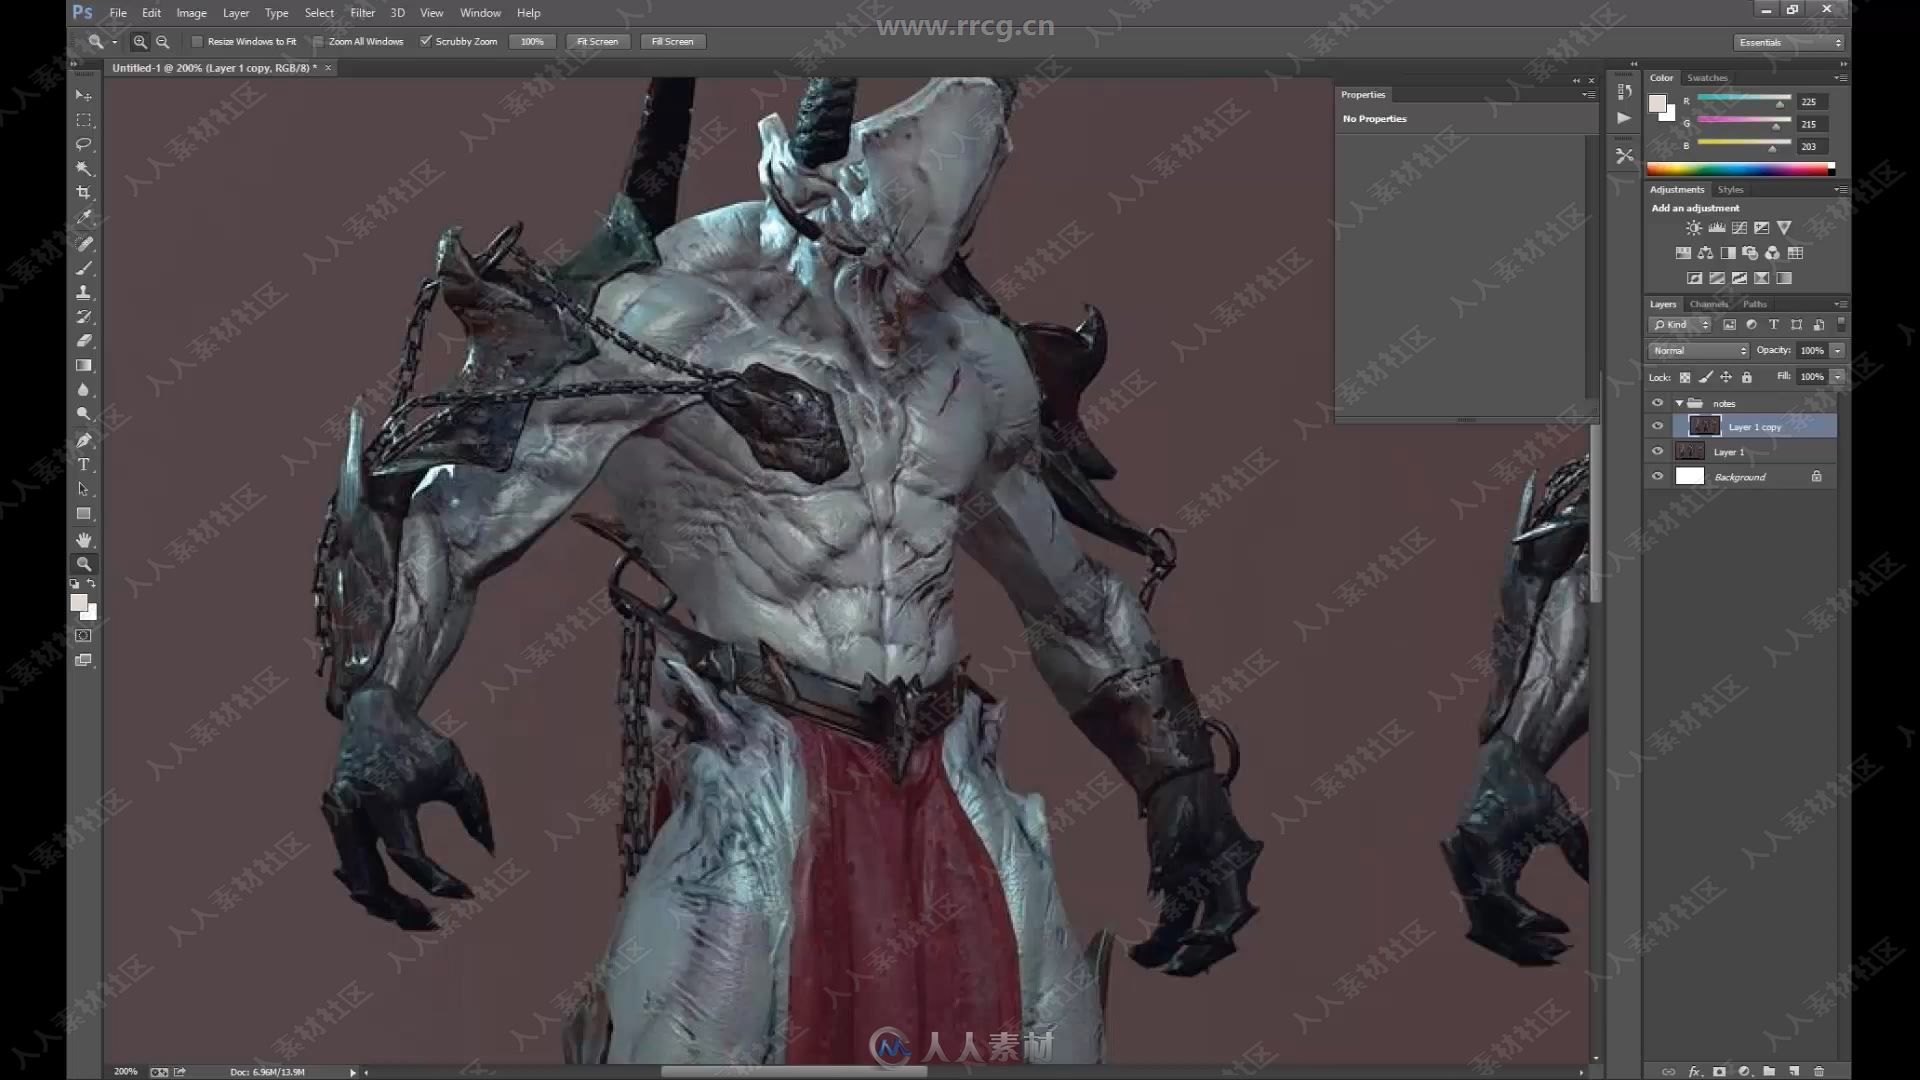Open the Image menu
Viewport: 1920px width, 1080px height.
pos(191,13)
